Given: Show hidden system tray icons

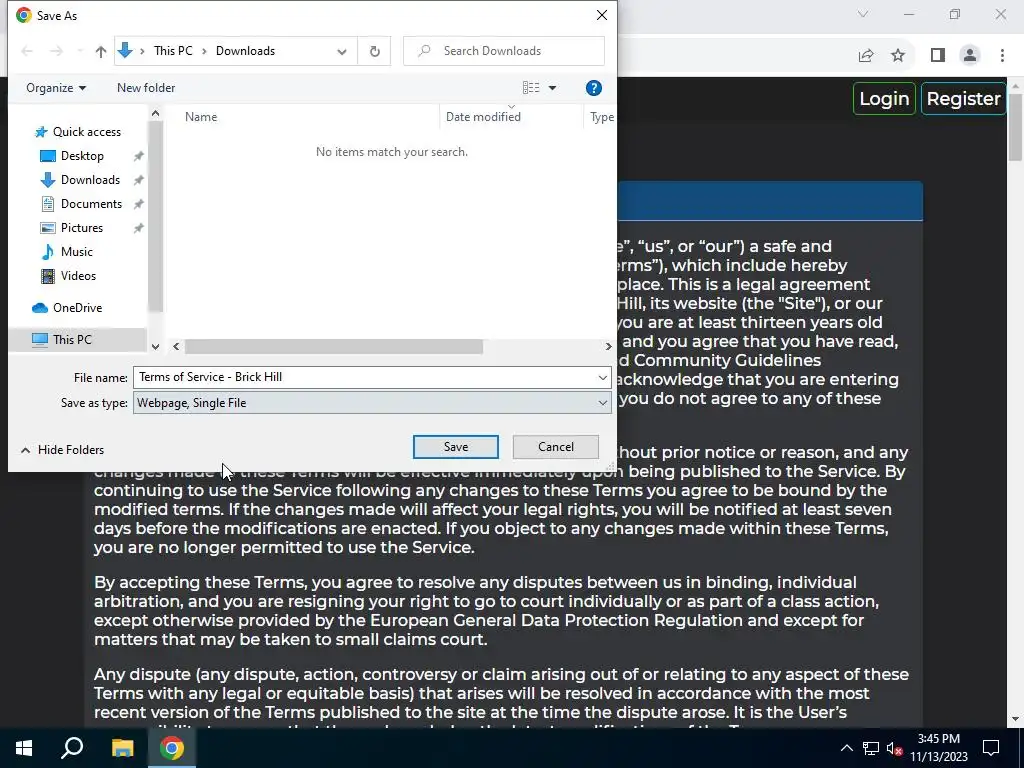Looking at the screenshot, I should [x=846, y=748].
